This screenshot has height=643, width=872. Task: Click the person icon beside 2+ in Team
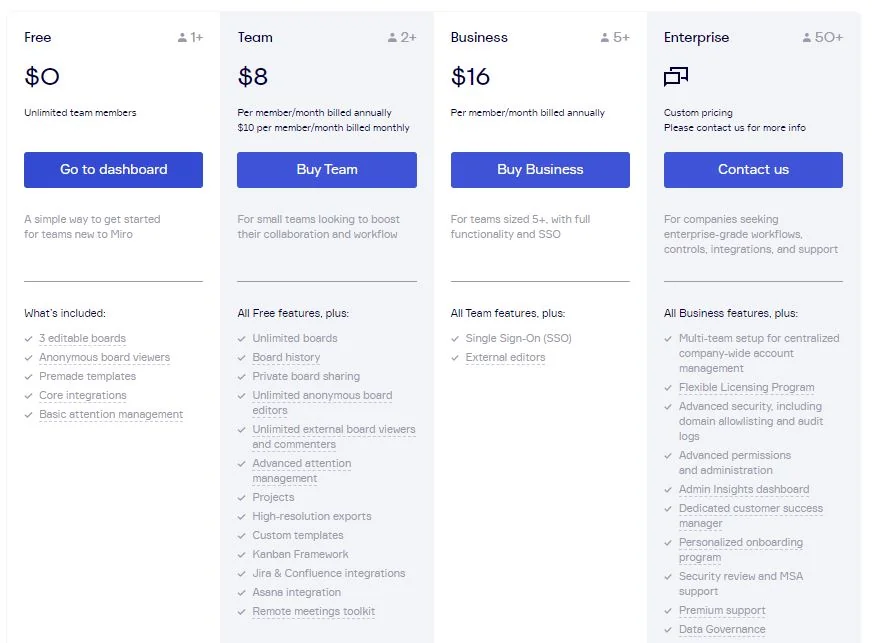click(x=392, y=38)
